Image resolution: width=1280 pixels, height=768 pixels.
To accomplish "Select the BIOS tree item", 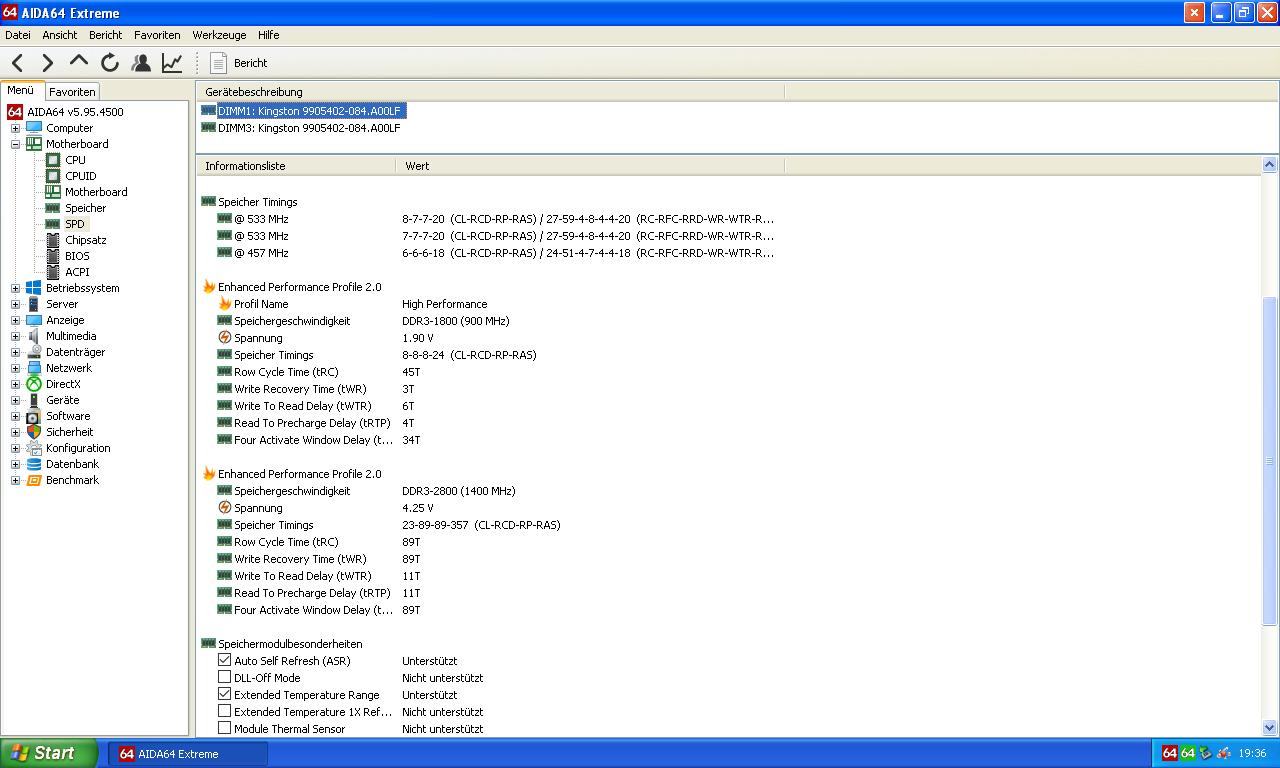I will click(x=77, y=256).
